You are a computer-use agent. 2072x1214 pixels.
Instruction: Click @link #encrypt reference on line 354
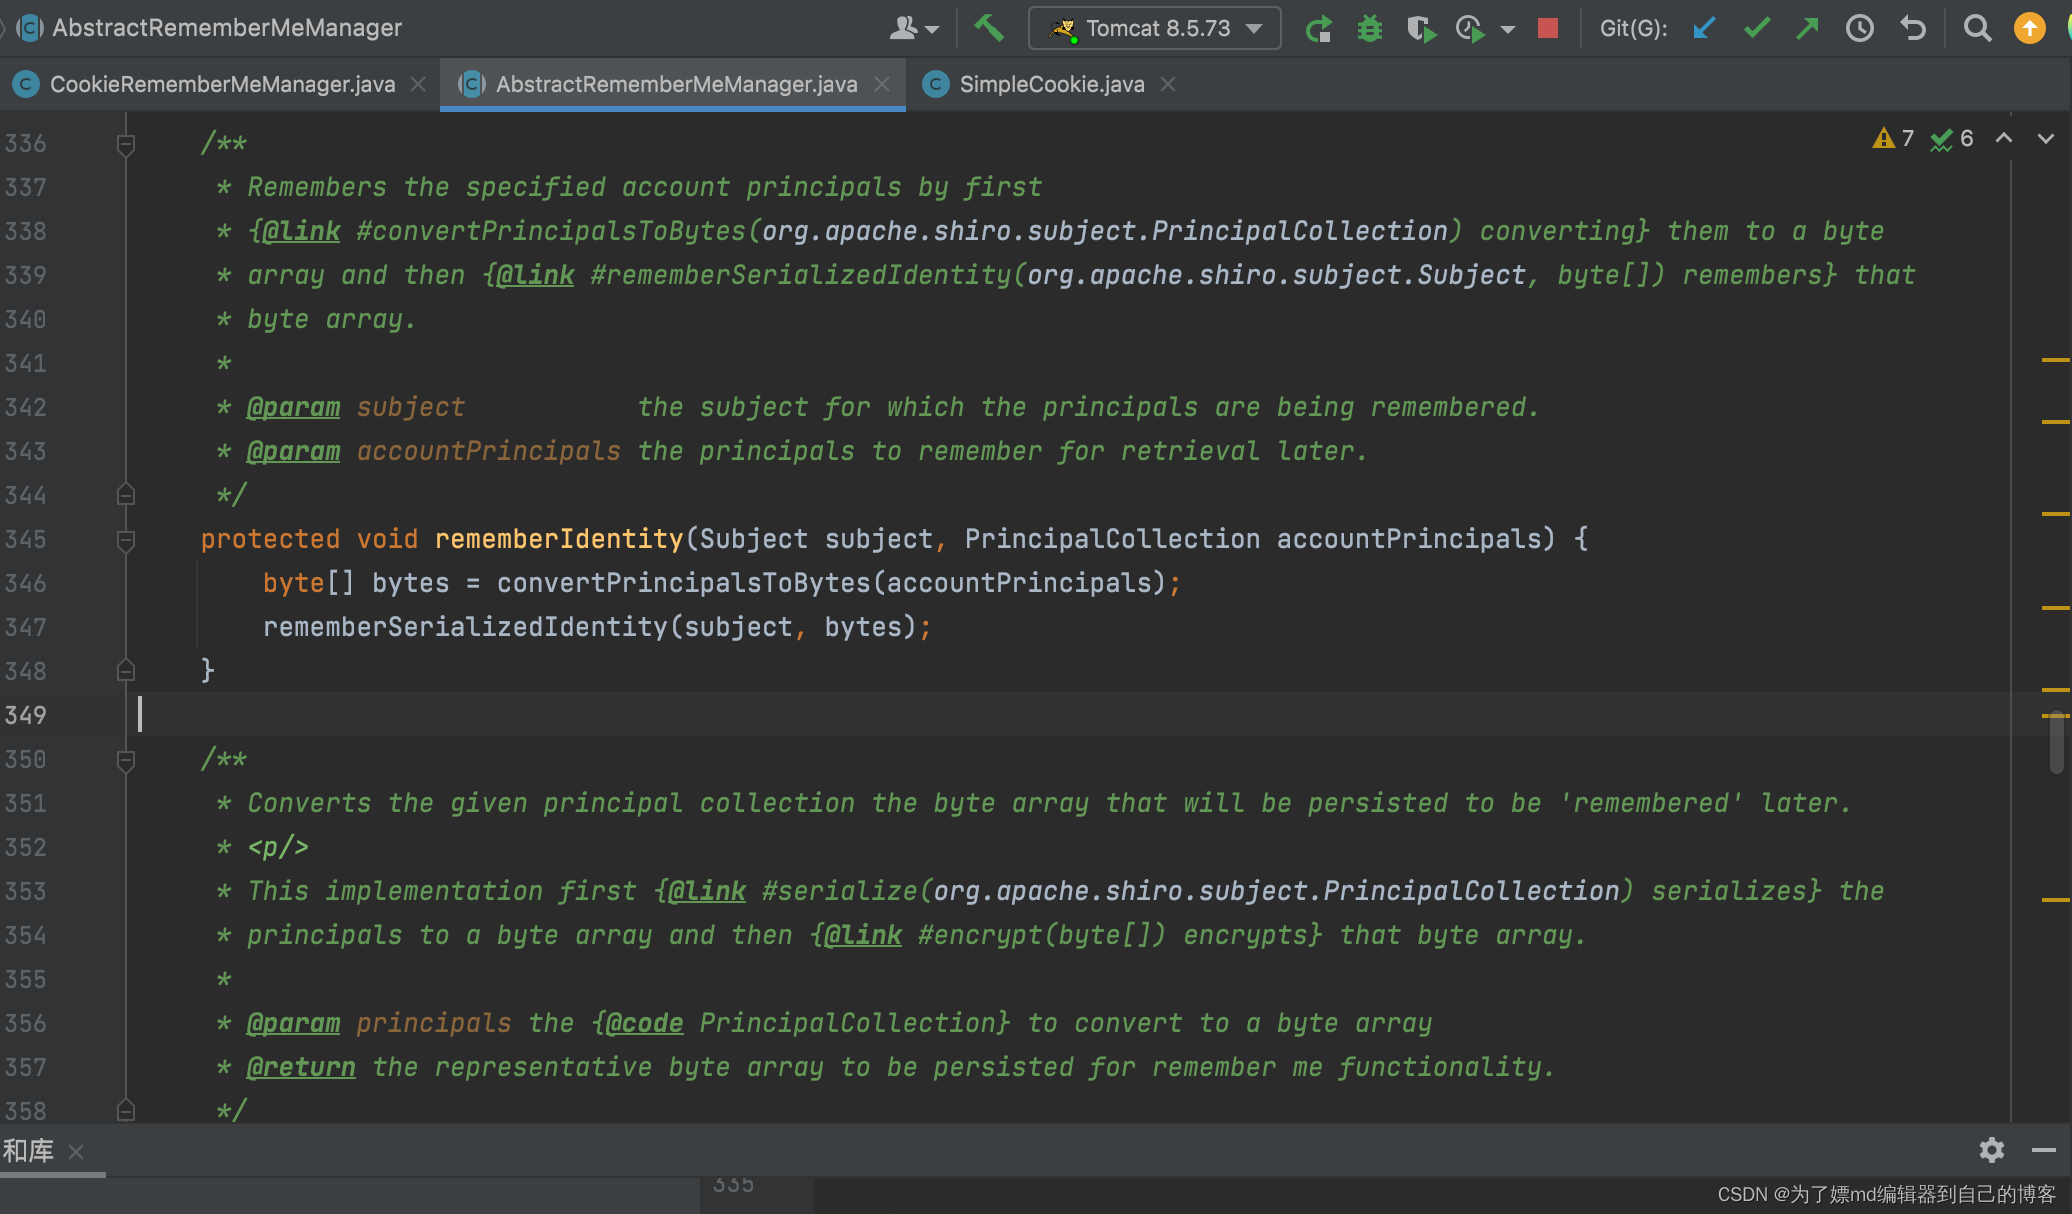click(x=988, y=935)
